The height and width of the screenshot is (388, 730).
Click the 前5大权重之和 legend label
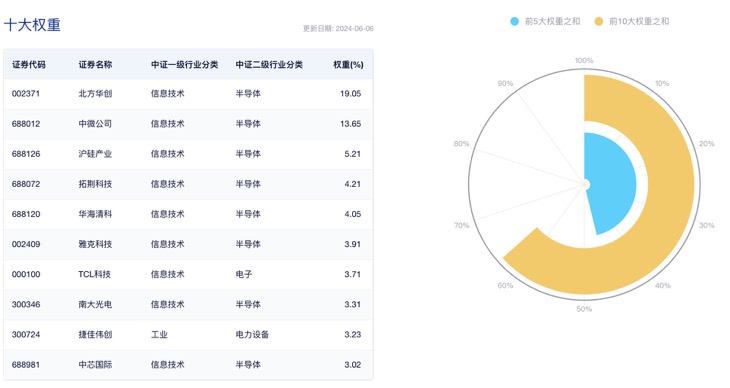pyautogui.click(x=553, y=21)
